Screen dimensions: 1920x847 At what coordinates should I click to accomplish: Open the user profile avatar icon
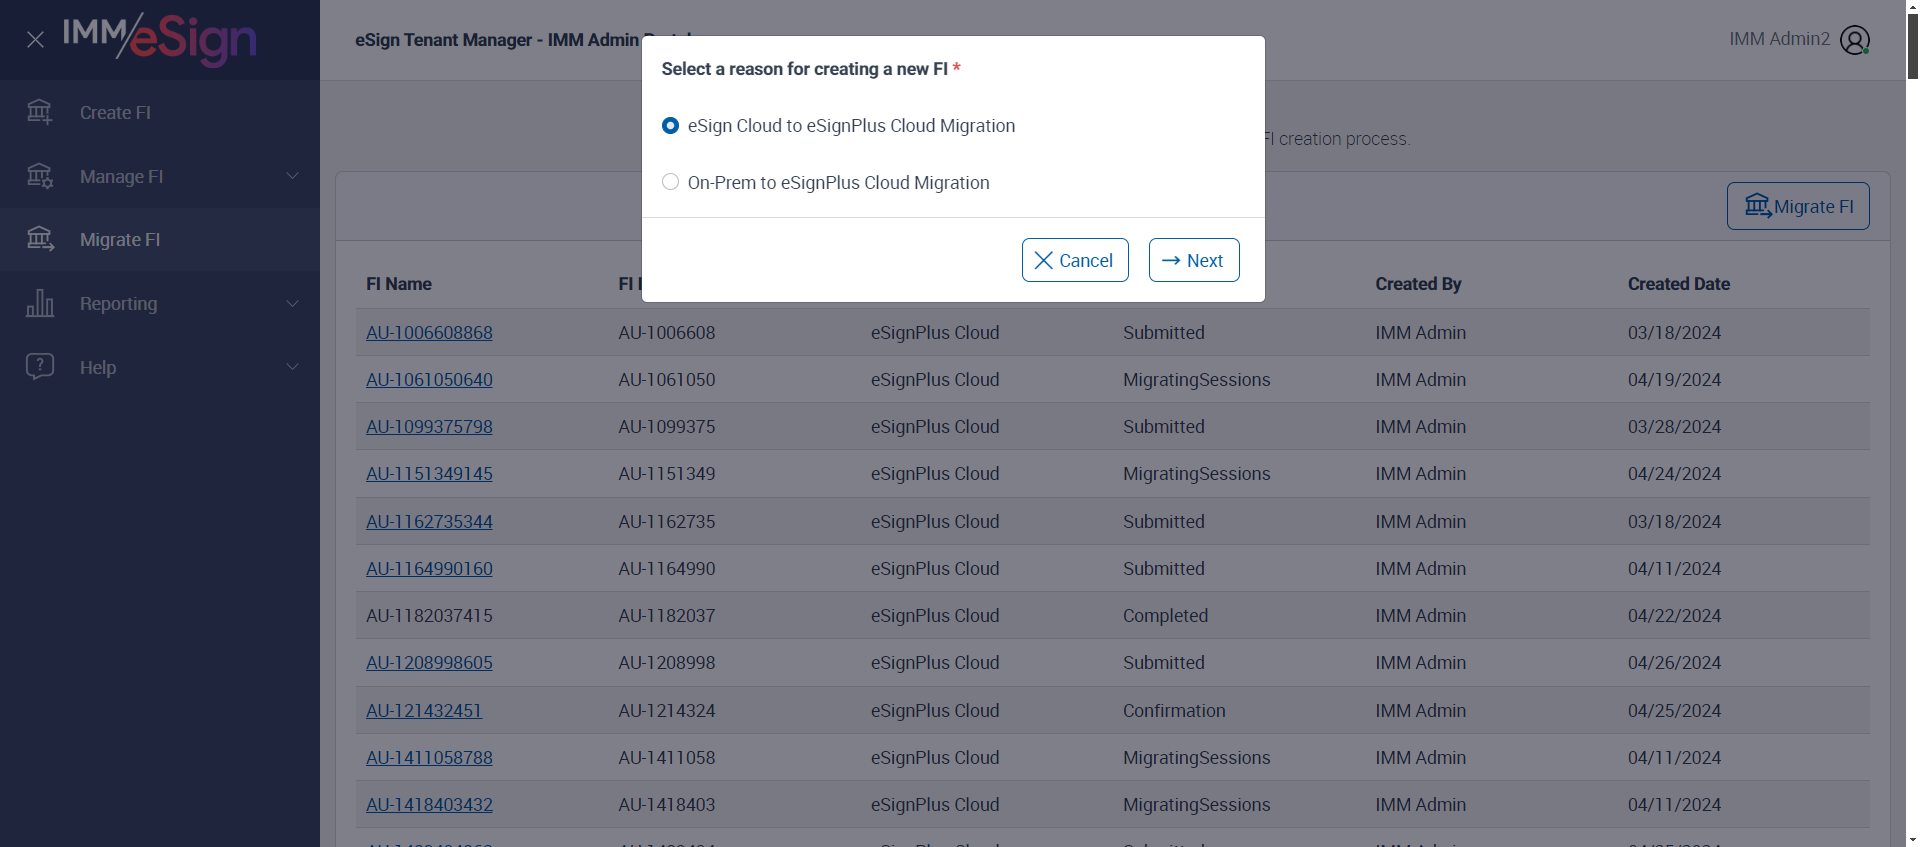point(1854,40)
